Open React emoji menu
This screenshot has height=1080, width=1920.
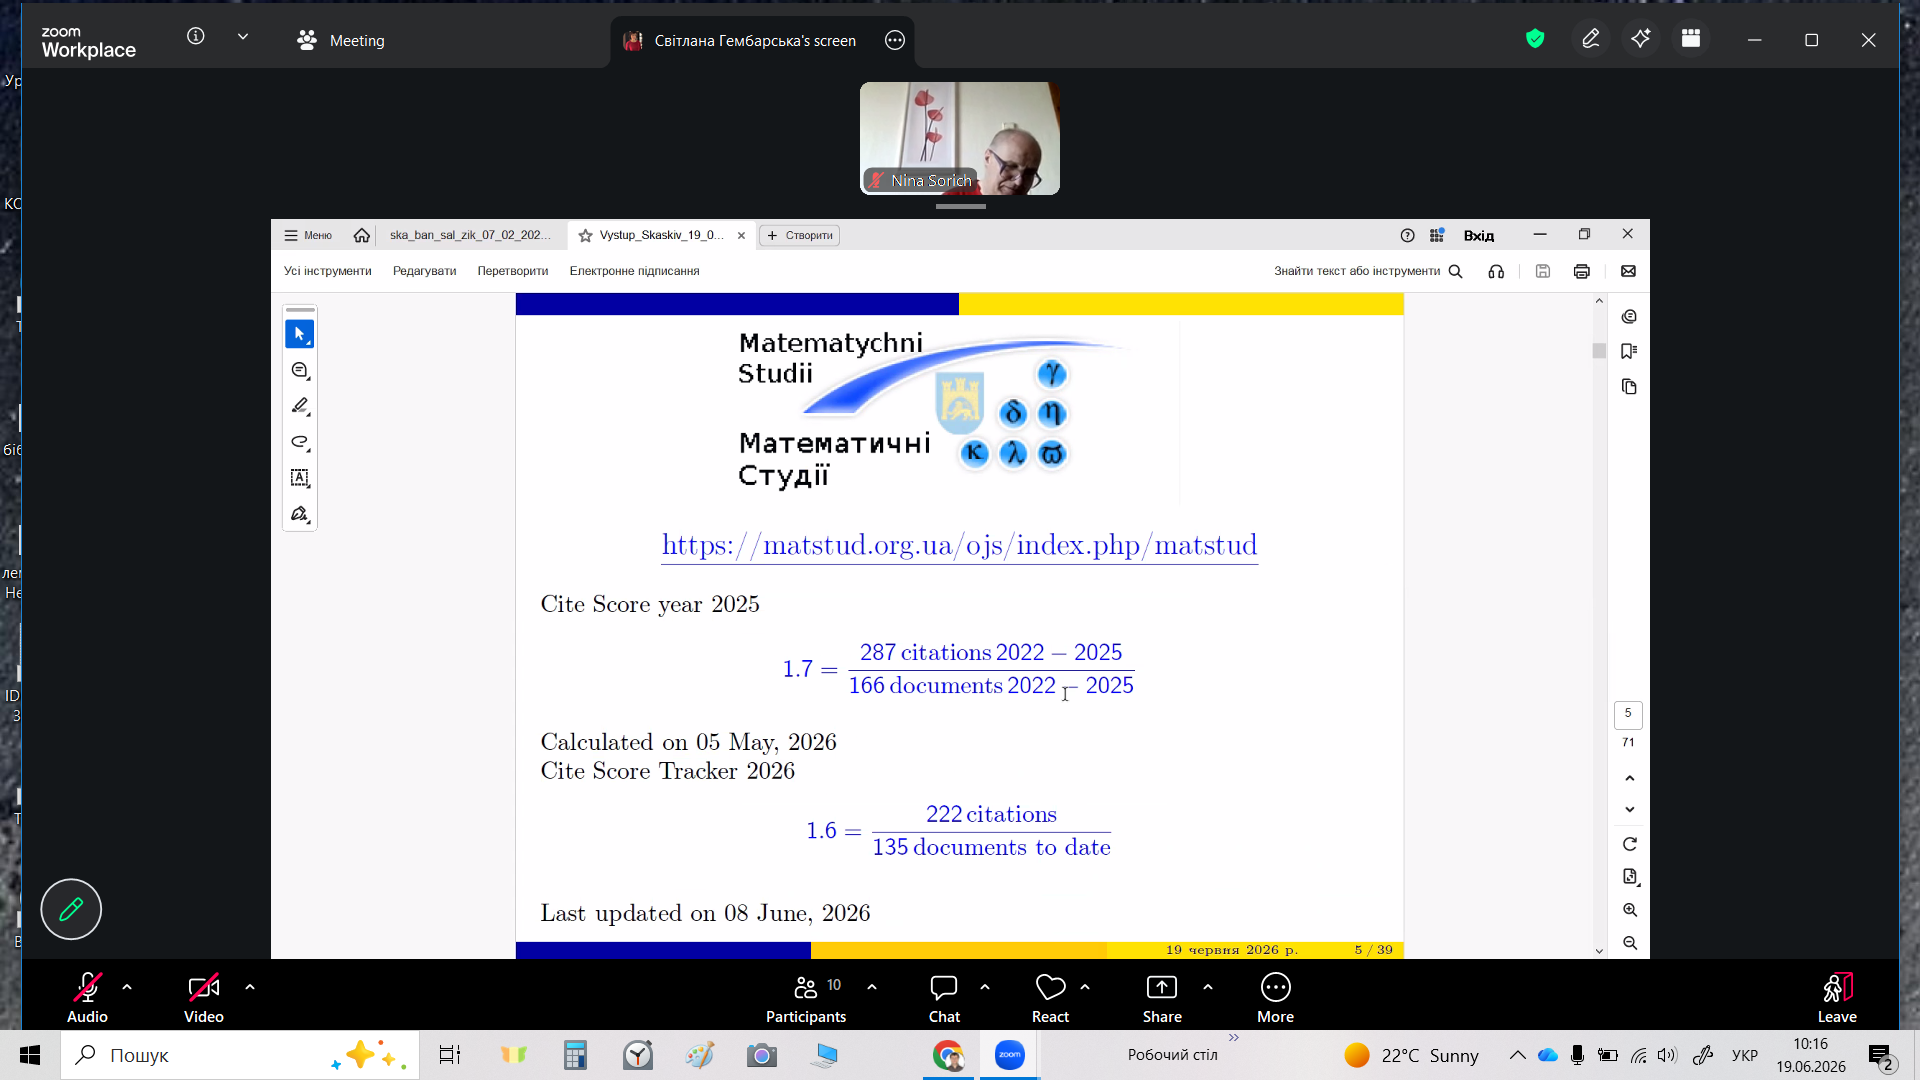coord(1050,997)
